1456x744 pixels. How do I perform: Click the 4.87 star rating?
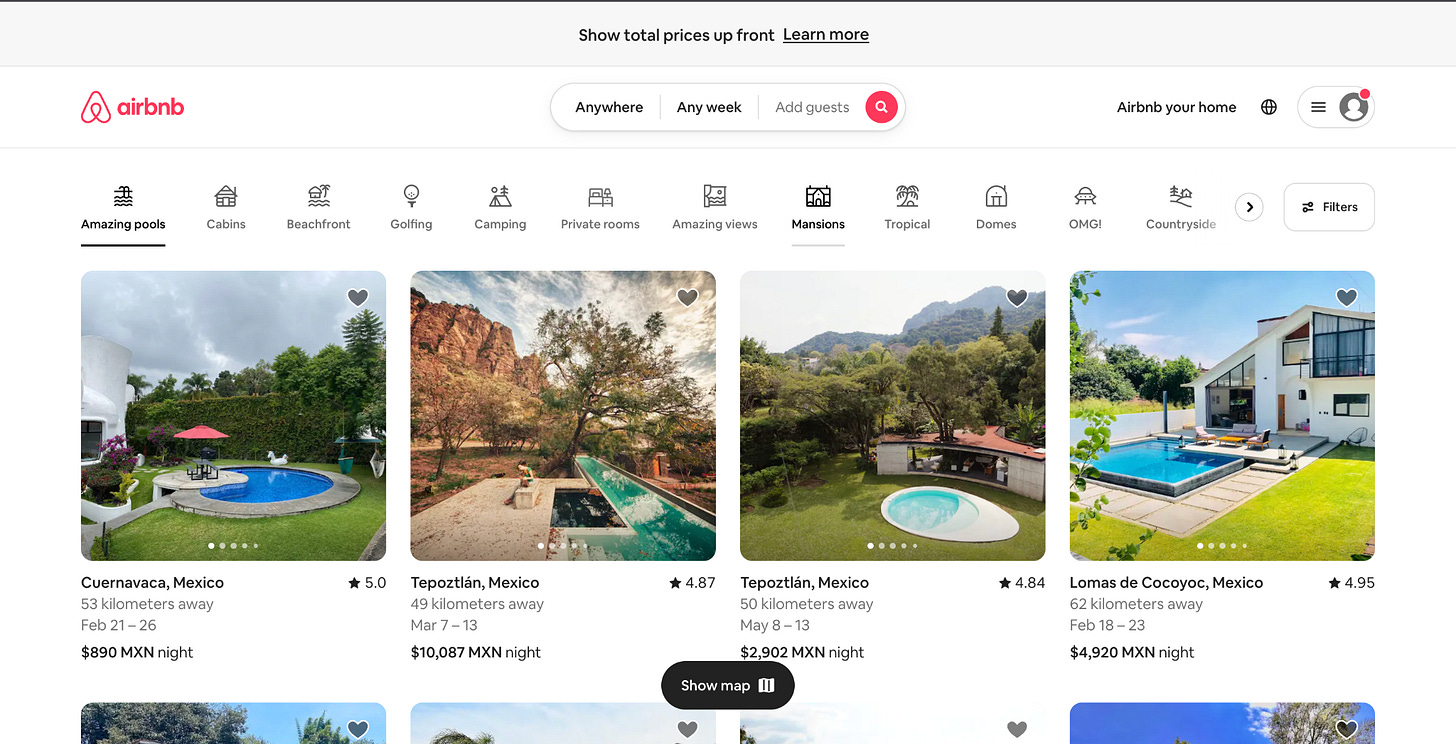point(692,583)
